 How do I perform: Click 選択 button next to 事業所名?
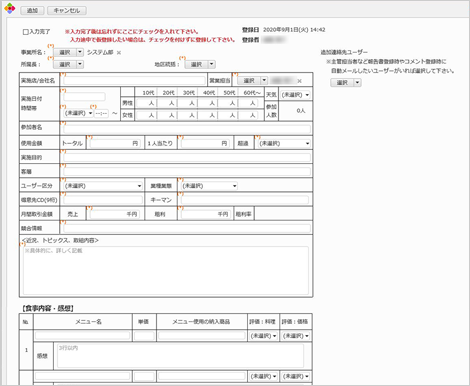pyautogui.click(x=65, y=52)
